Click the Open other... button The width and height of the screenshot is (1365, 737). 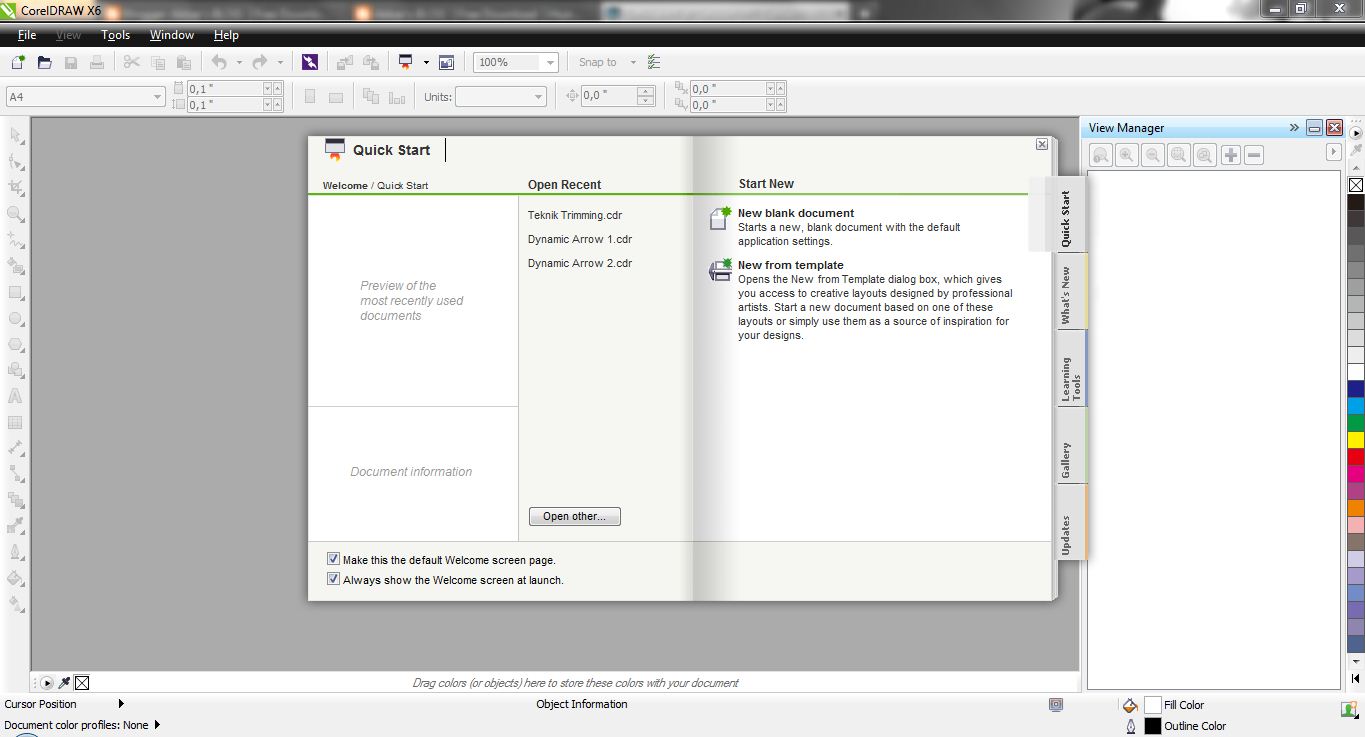click(x=574, y=516)
